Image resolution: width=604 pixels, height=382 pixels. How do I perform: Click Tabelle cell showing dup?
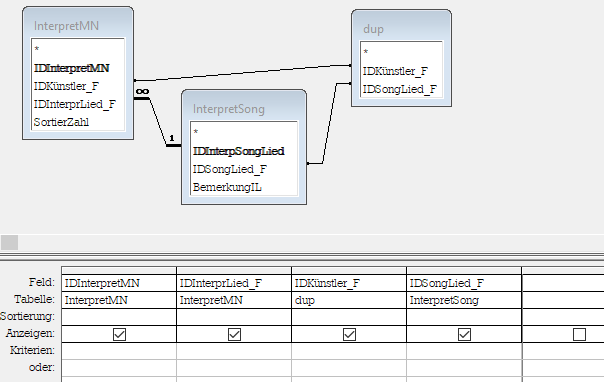point(349,300)
